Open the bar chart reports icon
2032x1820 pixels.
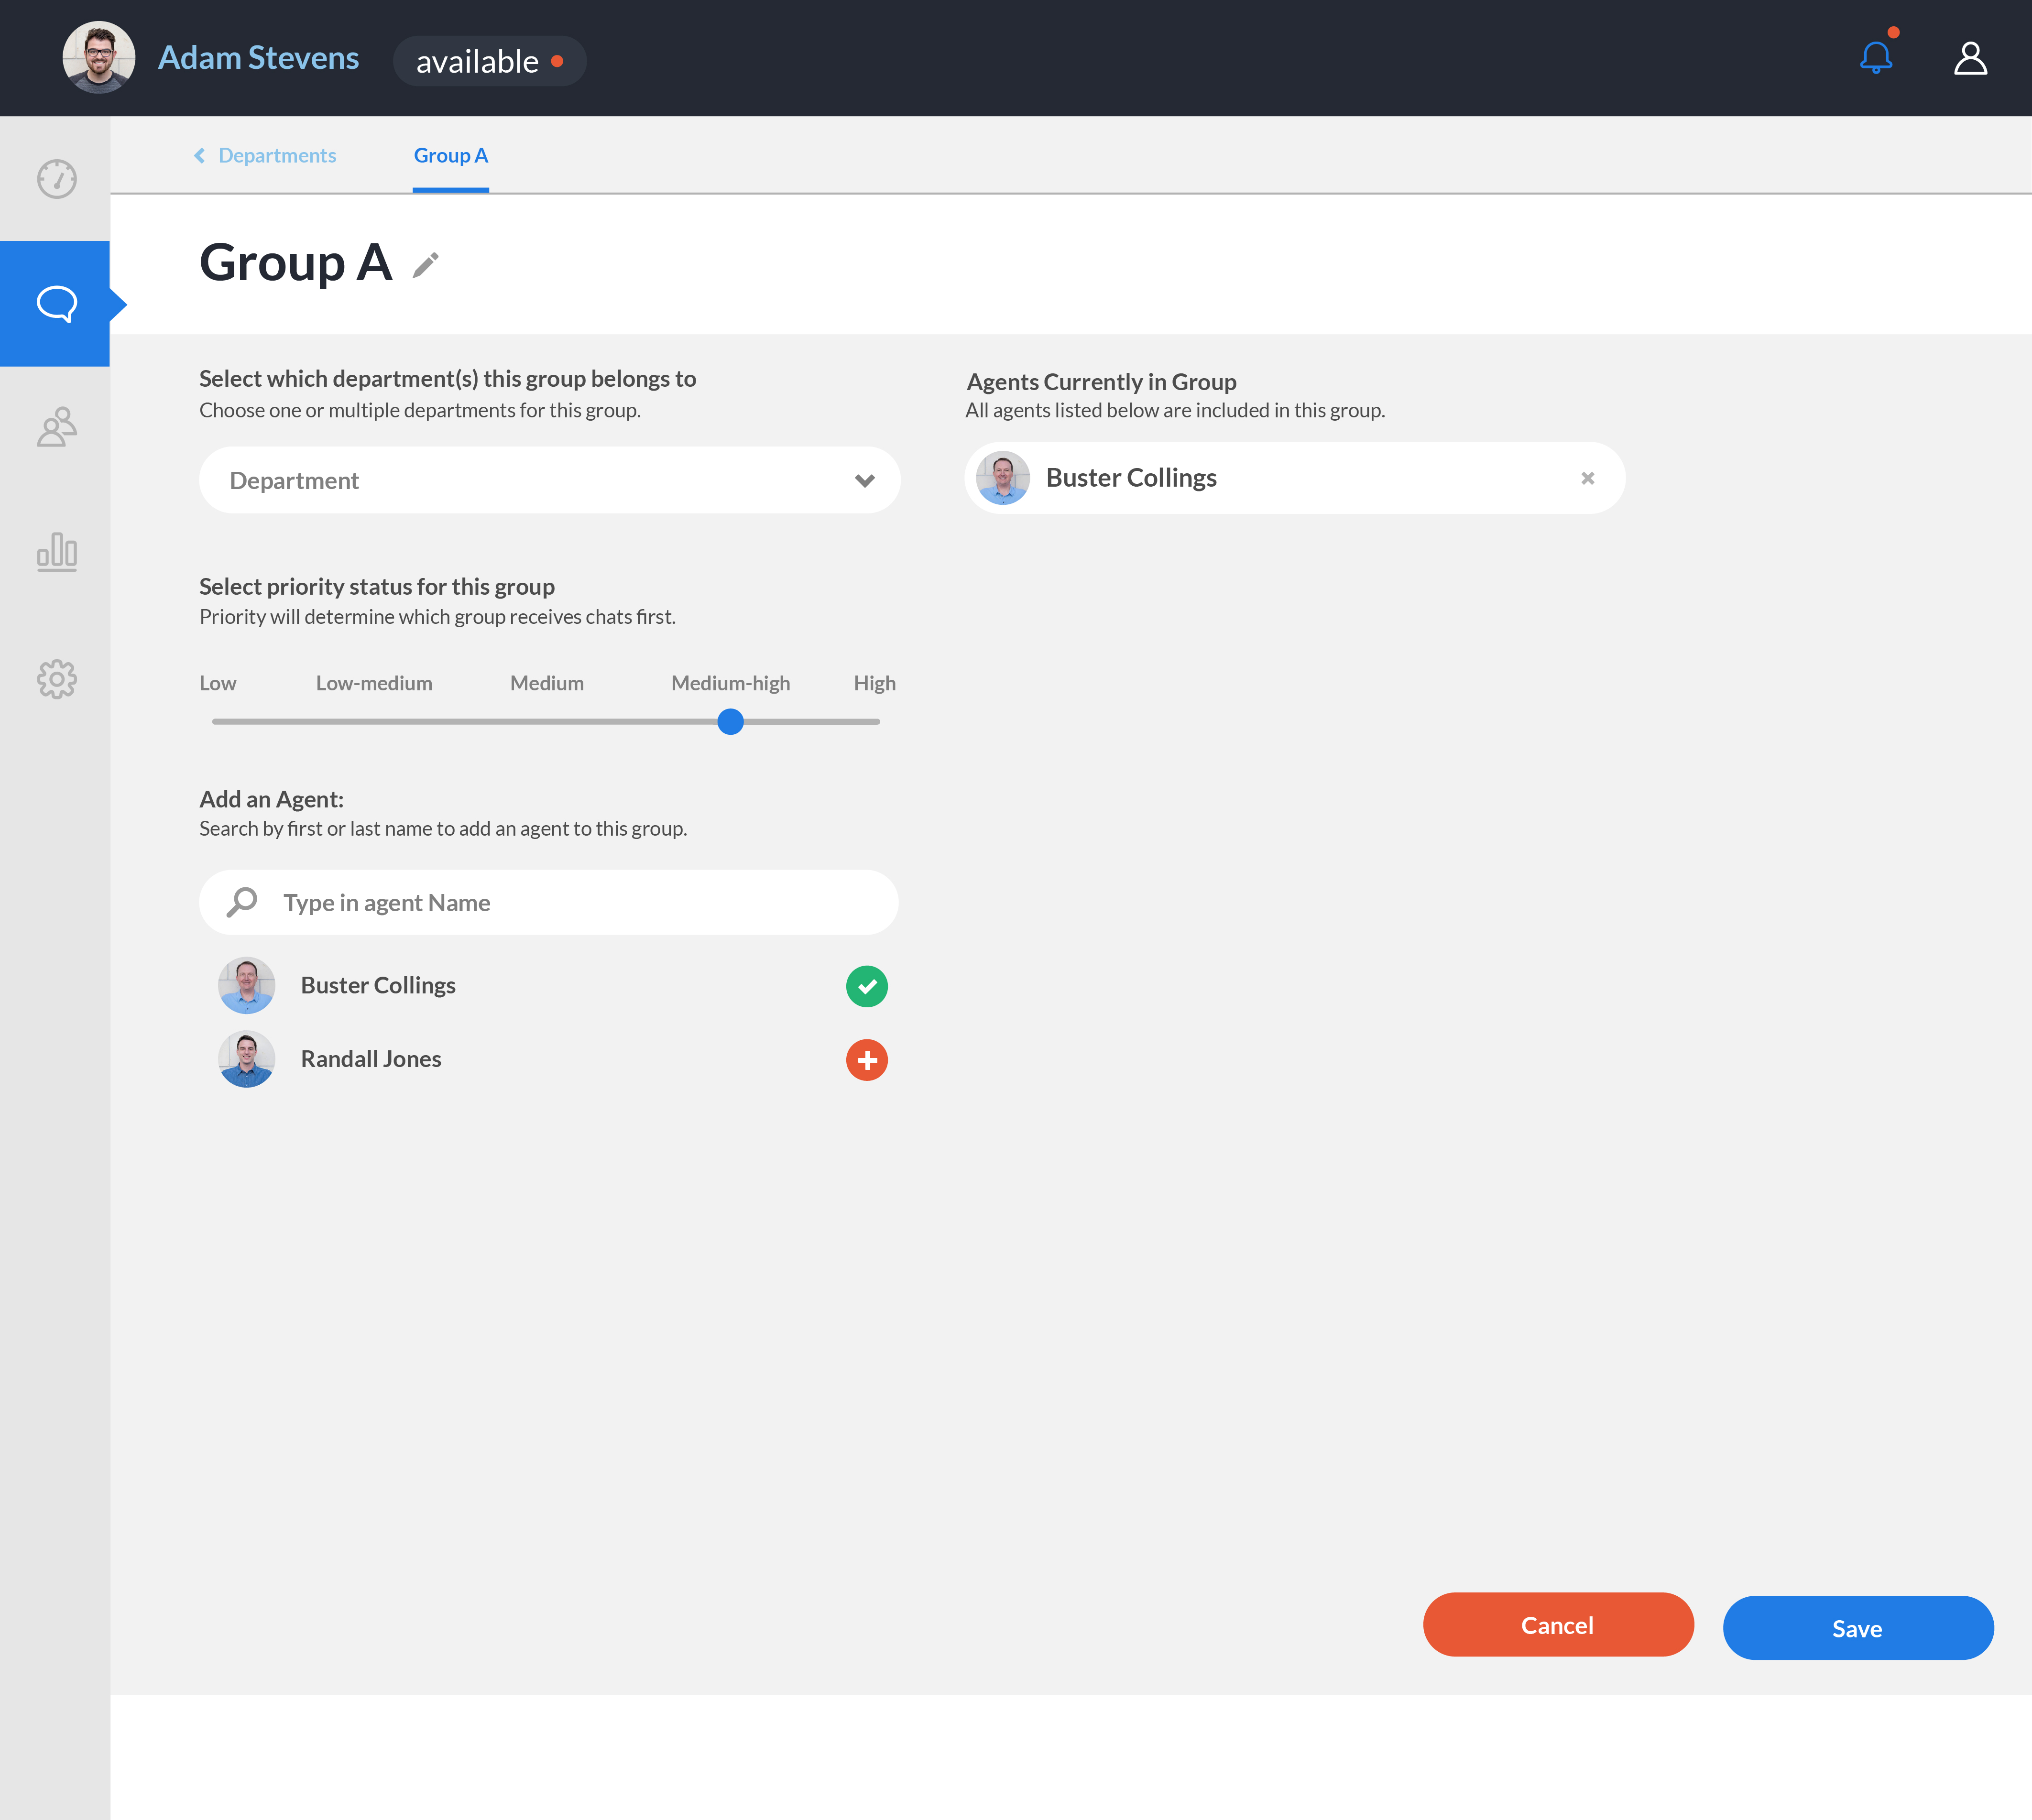57,552
